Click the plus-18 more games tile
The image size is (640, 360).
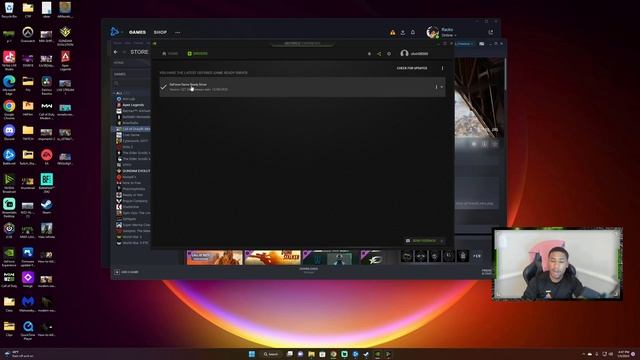coord(477,256)
